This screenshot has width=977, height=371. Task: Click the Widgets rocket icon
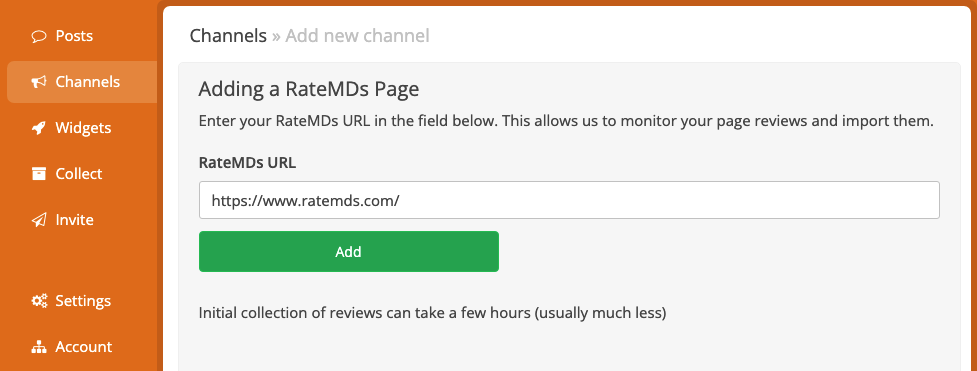tap(39, 128)
